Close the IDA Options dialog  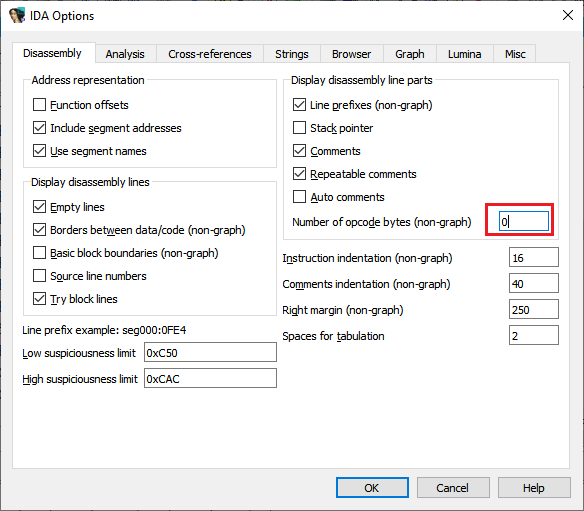click(568, 15)
